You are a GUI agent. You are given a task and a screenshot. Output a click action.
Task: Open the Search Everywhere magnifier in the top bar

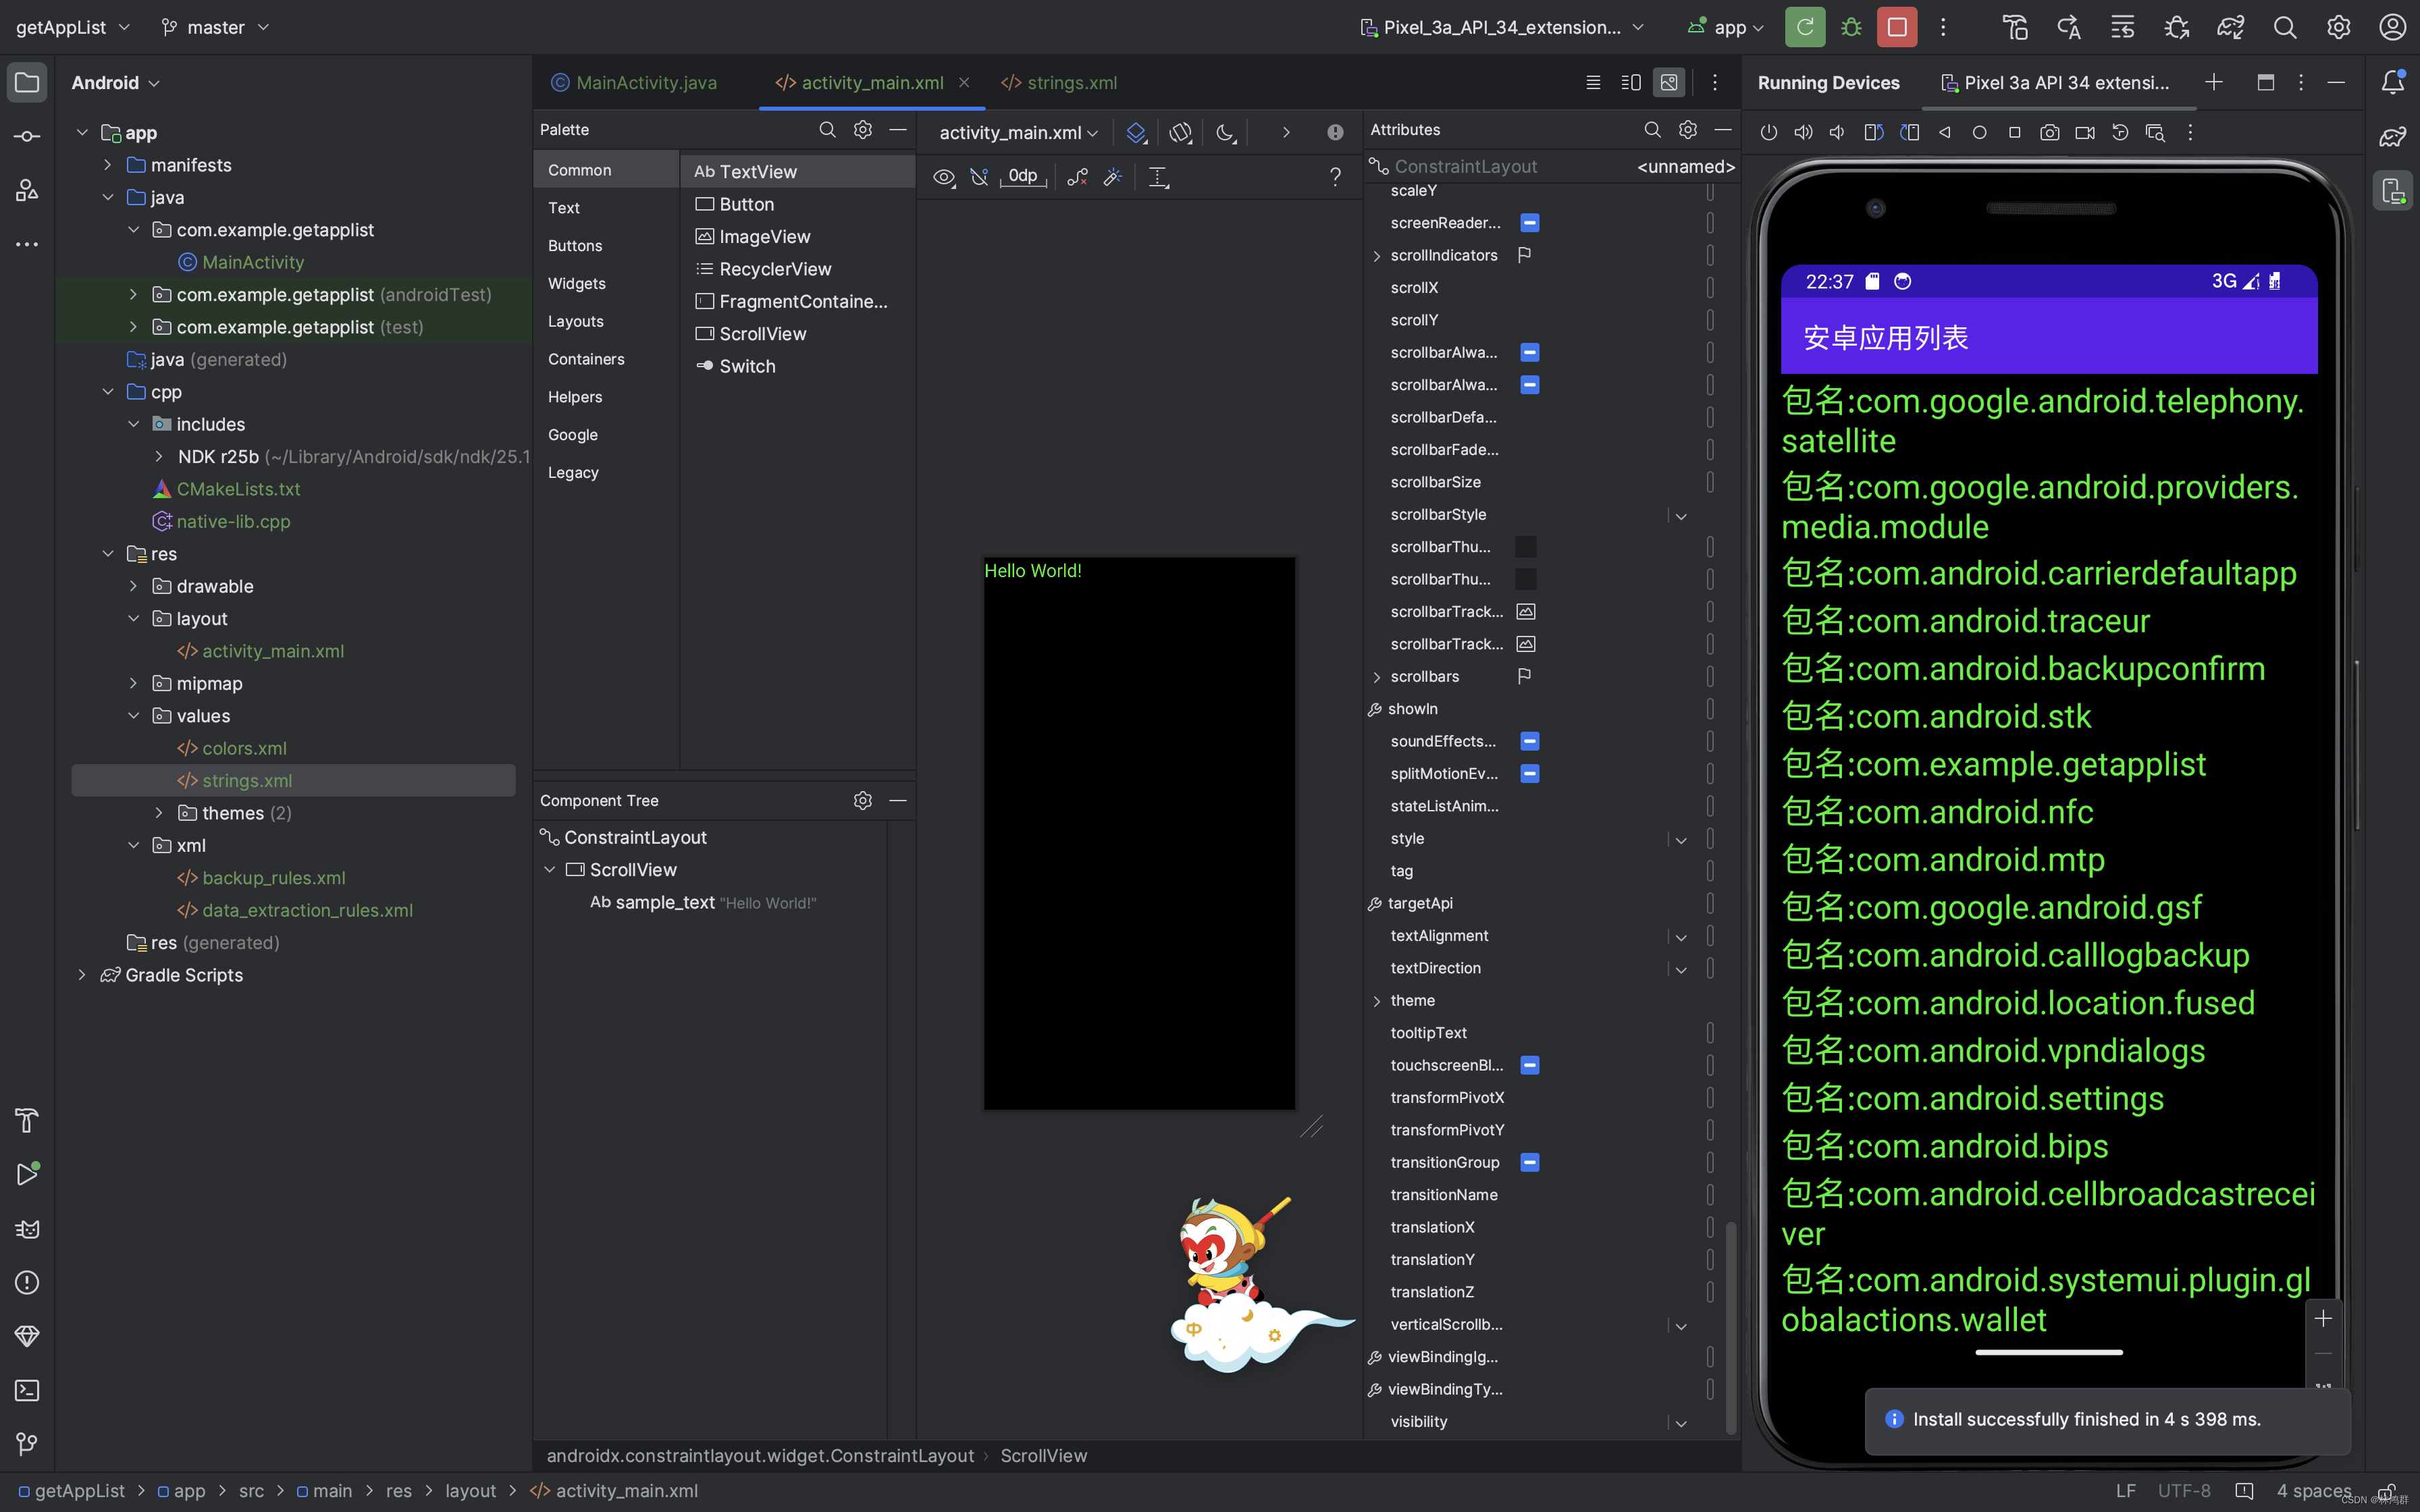pyautogui.click(x=2284, y=27)
